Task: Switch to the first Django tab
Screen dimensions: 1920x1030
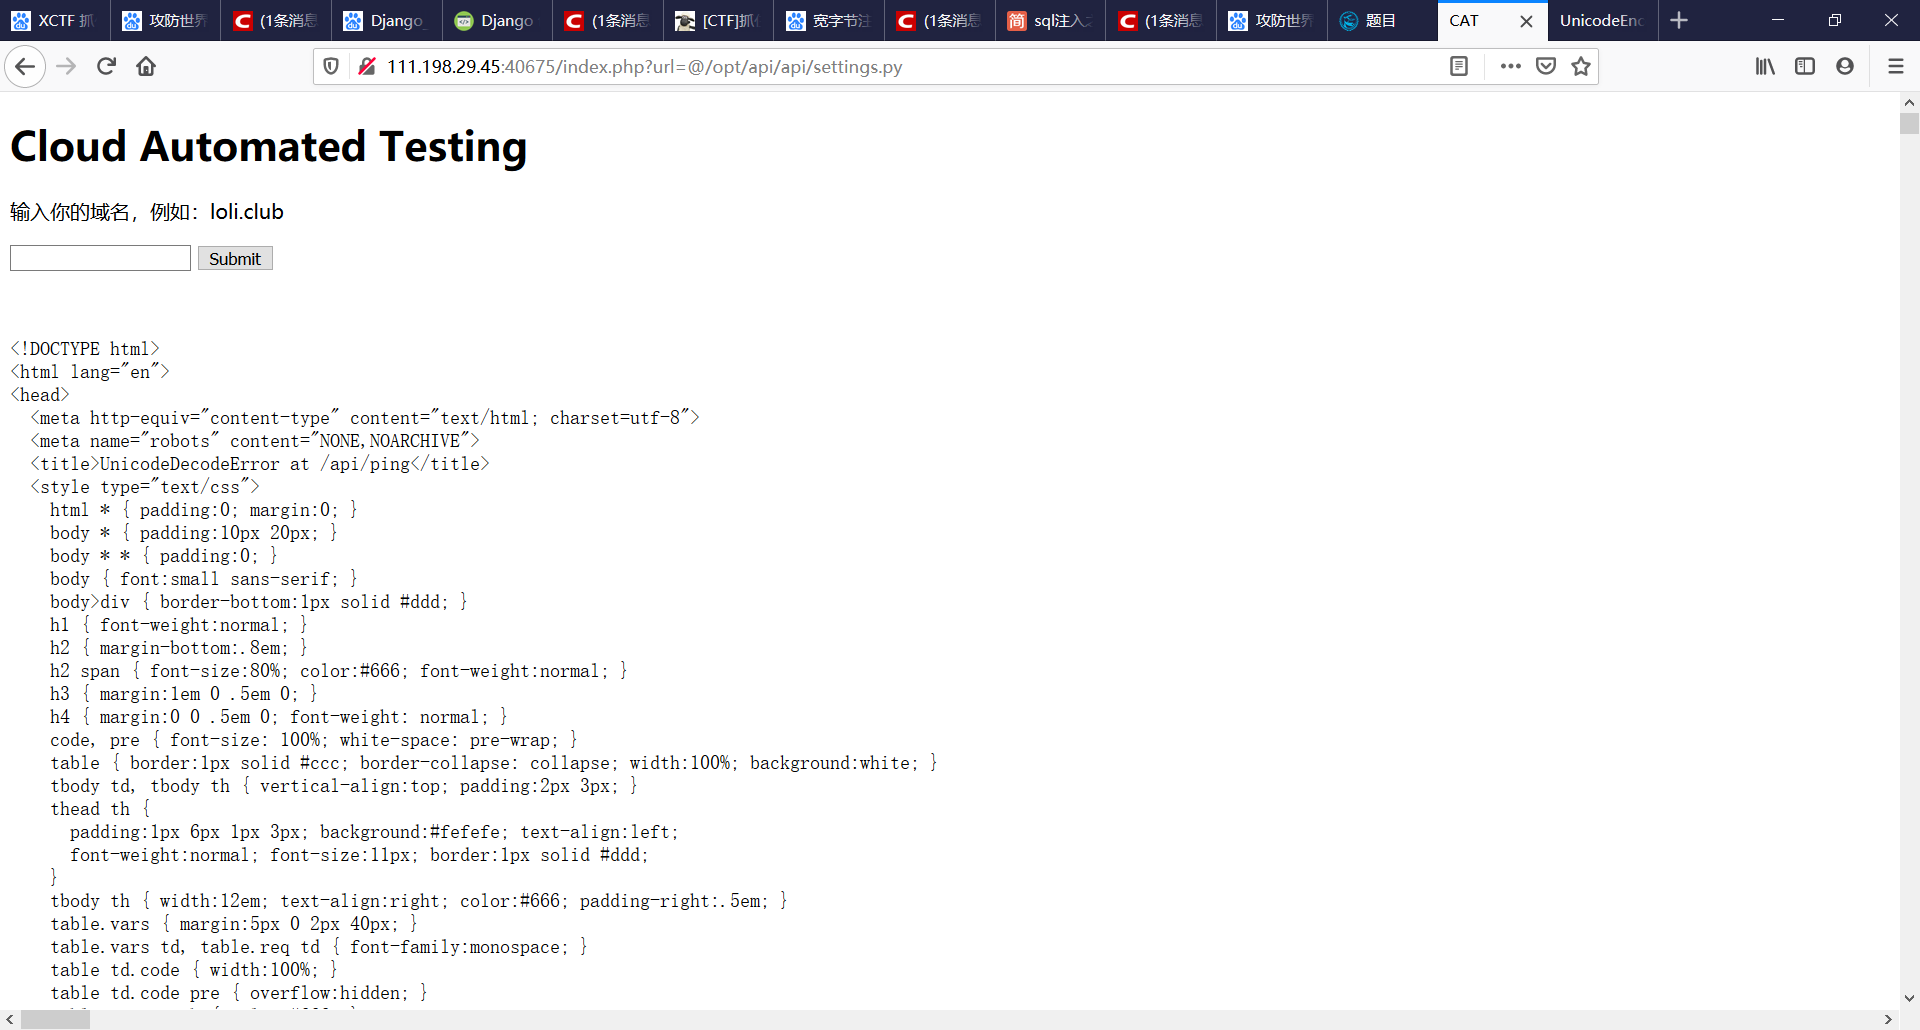Action: tap(387, 20)
